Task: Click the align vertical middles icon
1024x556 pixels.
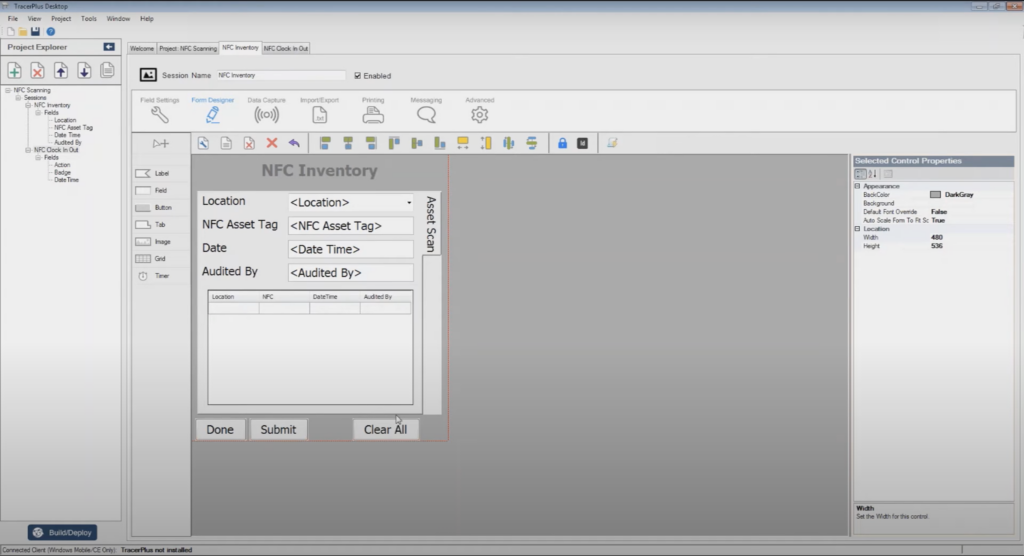Action: coord(417,143)
